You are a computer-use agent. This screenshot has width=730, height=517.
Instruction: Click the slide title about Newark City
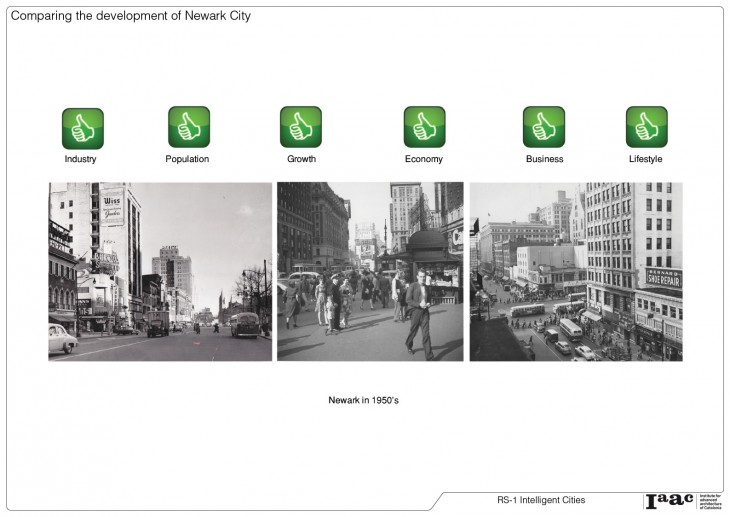click(x=131, y=16)
